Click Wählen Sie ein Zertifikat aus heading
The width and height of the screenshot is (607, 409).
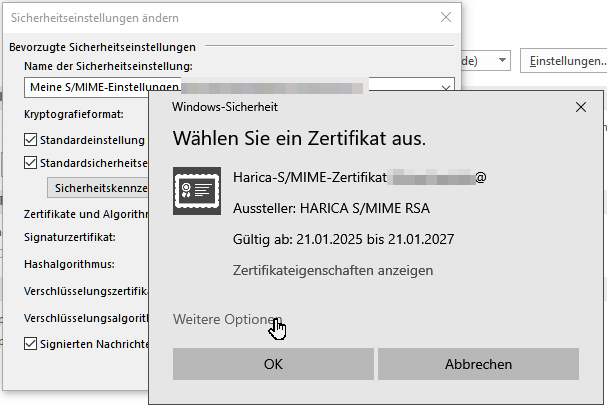pyautogui.click(x=299, y=138)
